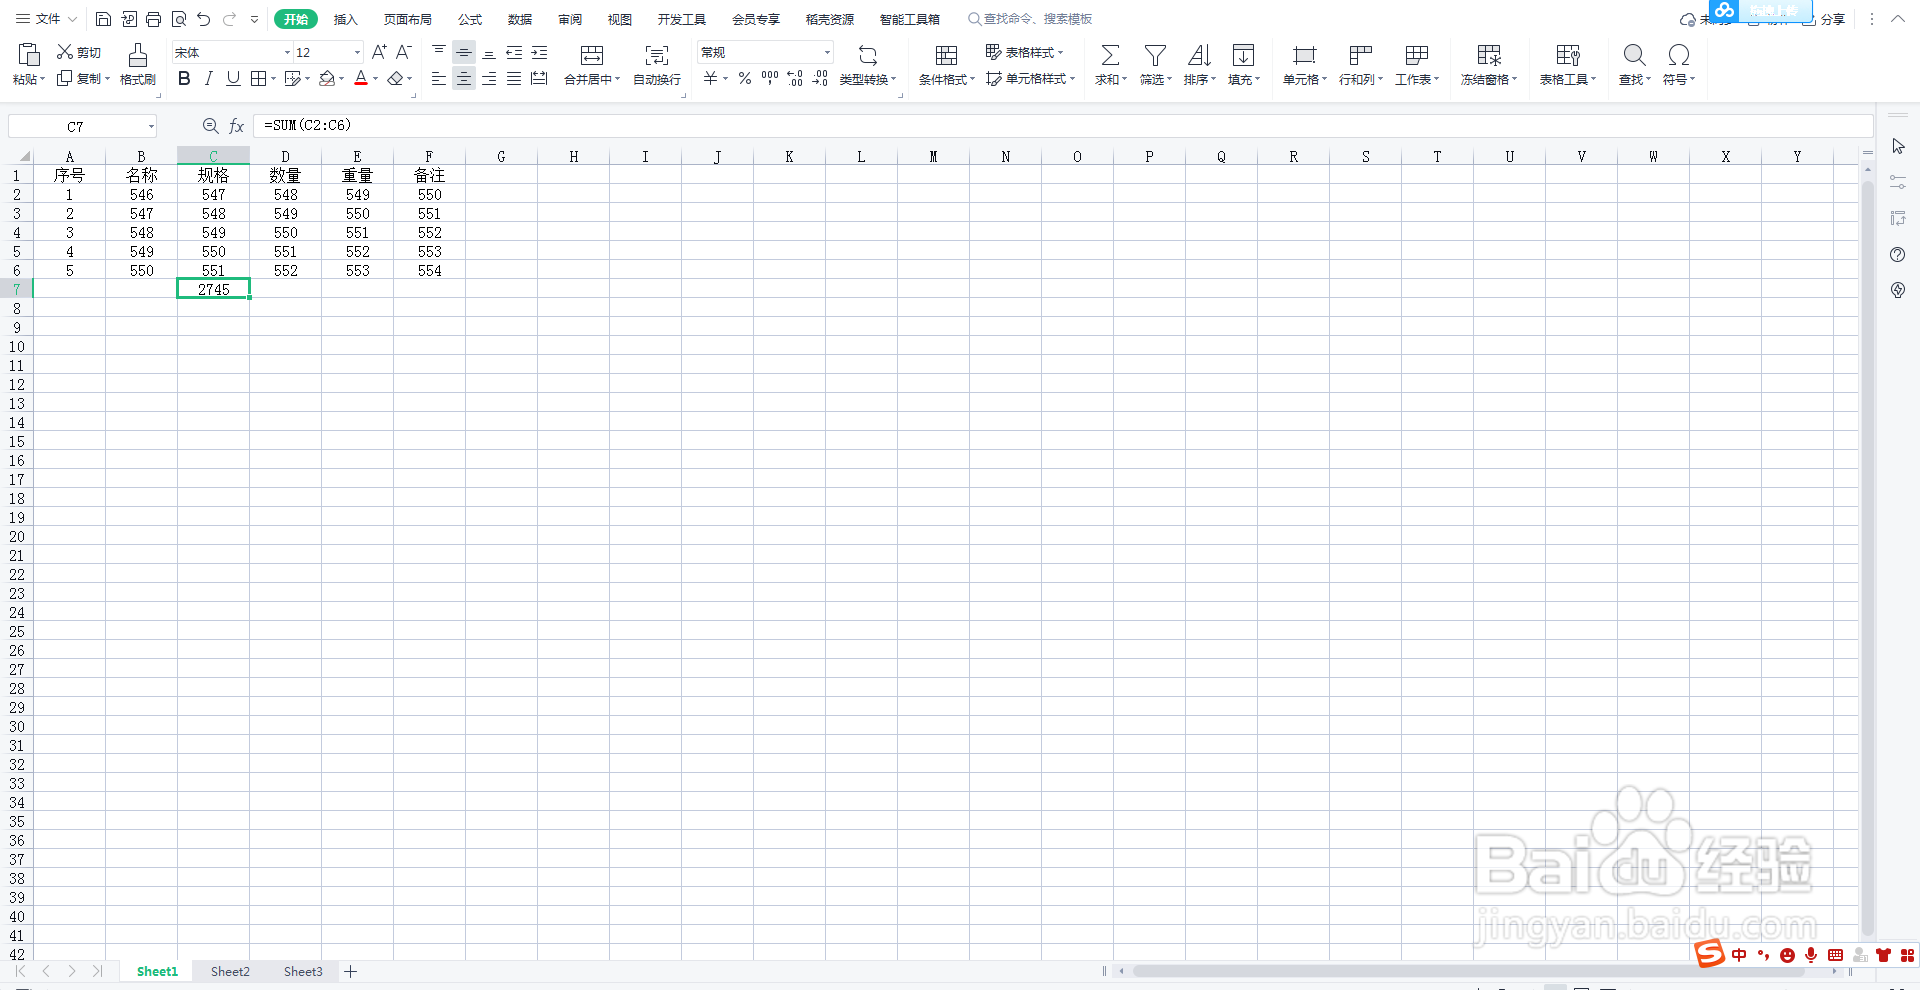The height and width of the screenshot is (990, 1920).
Task: Click the fx insert function icon
Action: (x=237, y=126)
